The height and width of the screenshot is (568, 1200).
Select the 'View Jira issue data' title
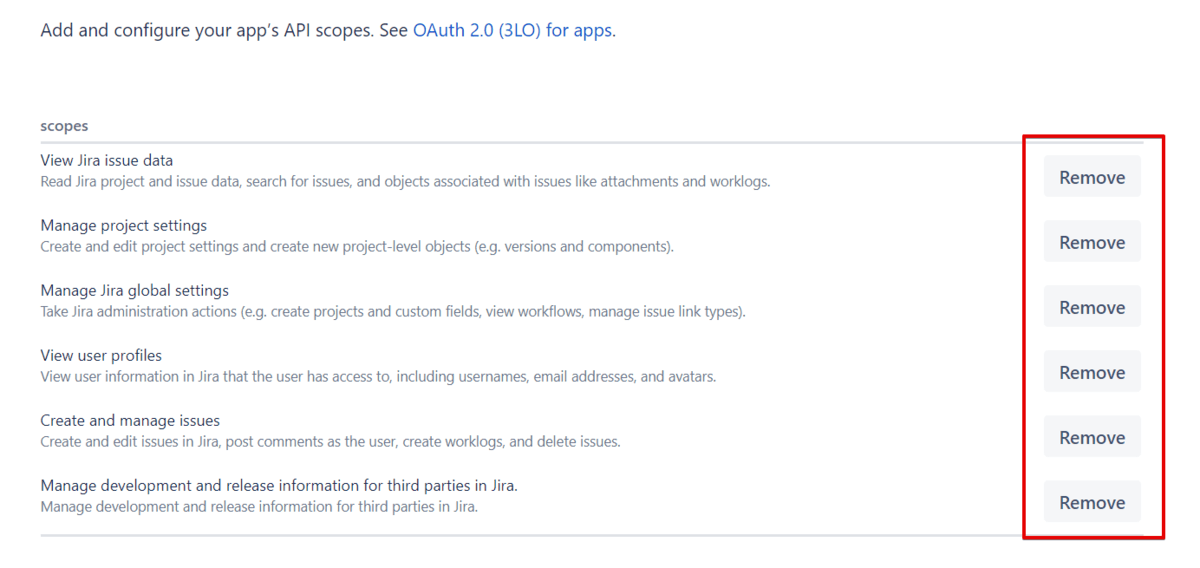coord(107,160)
